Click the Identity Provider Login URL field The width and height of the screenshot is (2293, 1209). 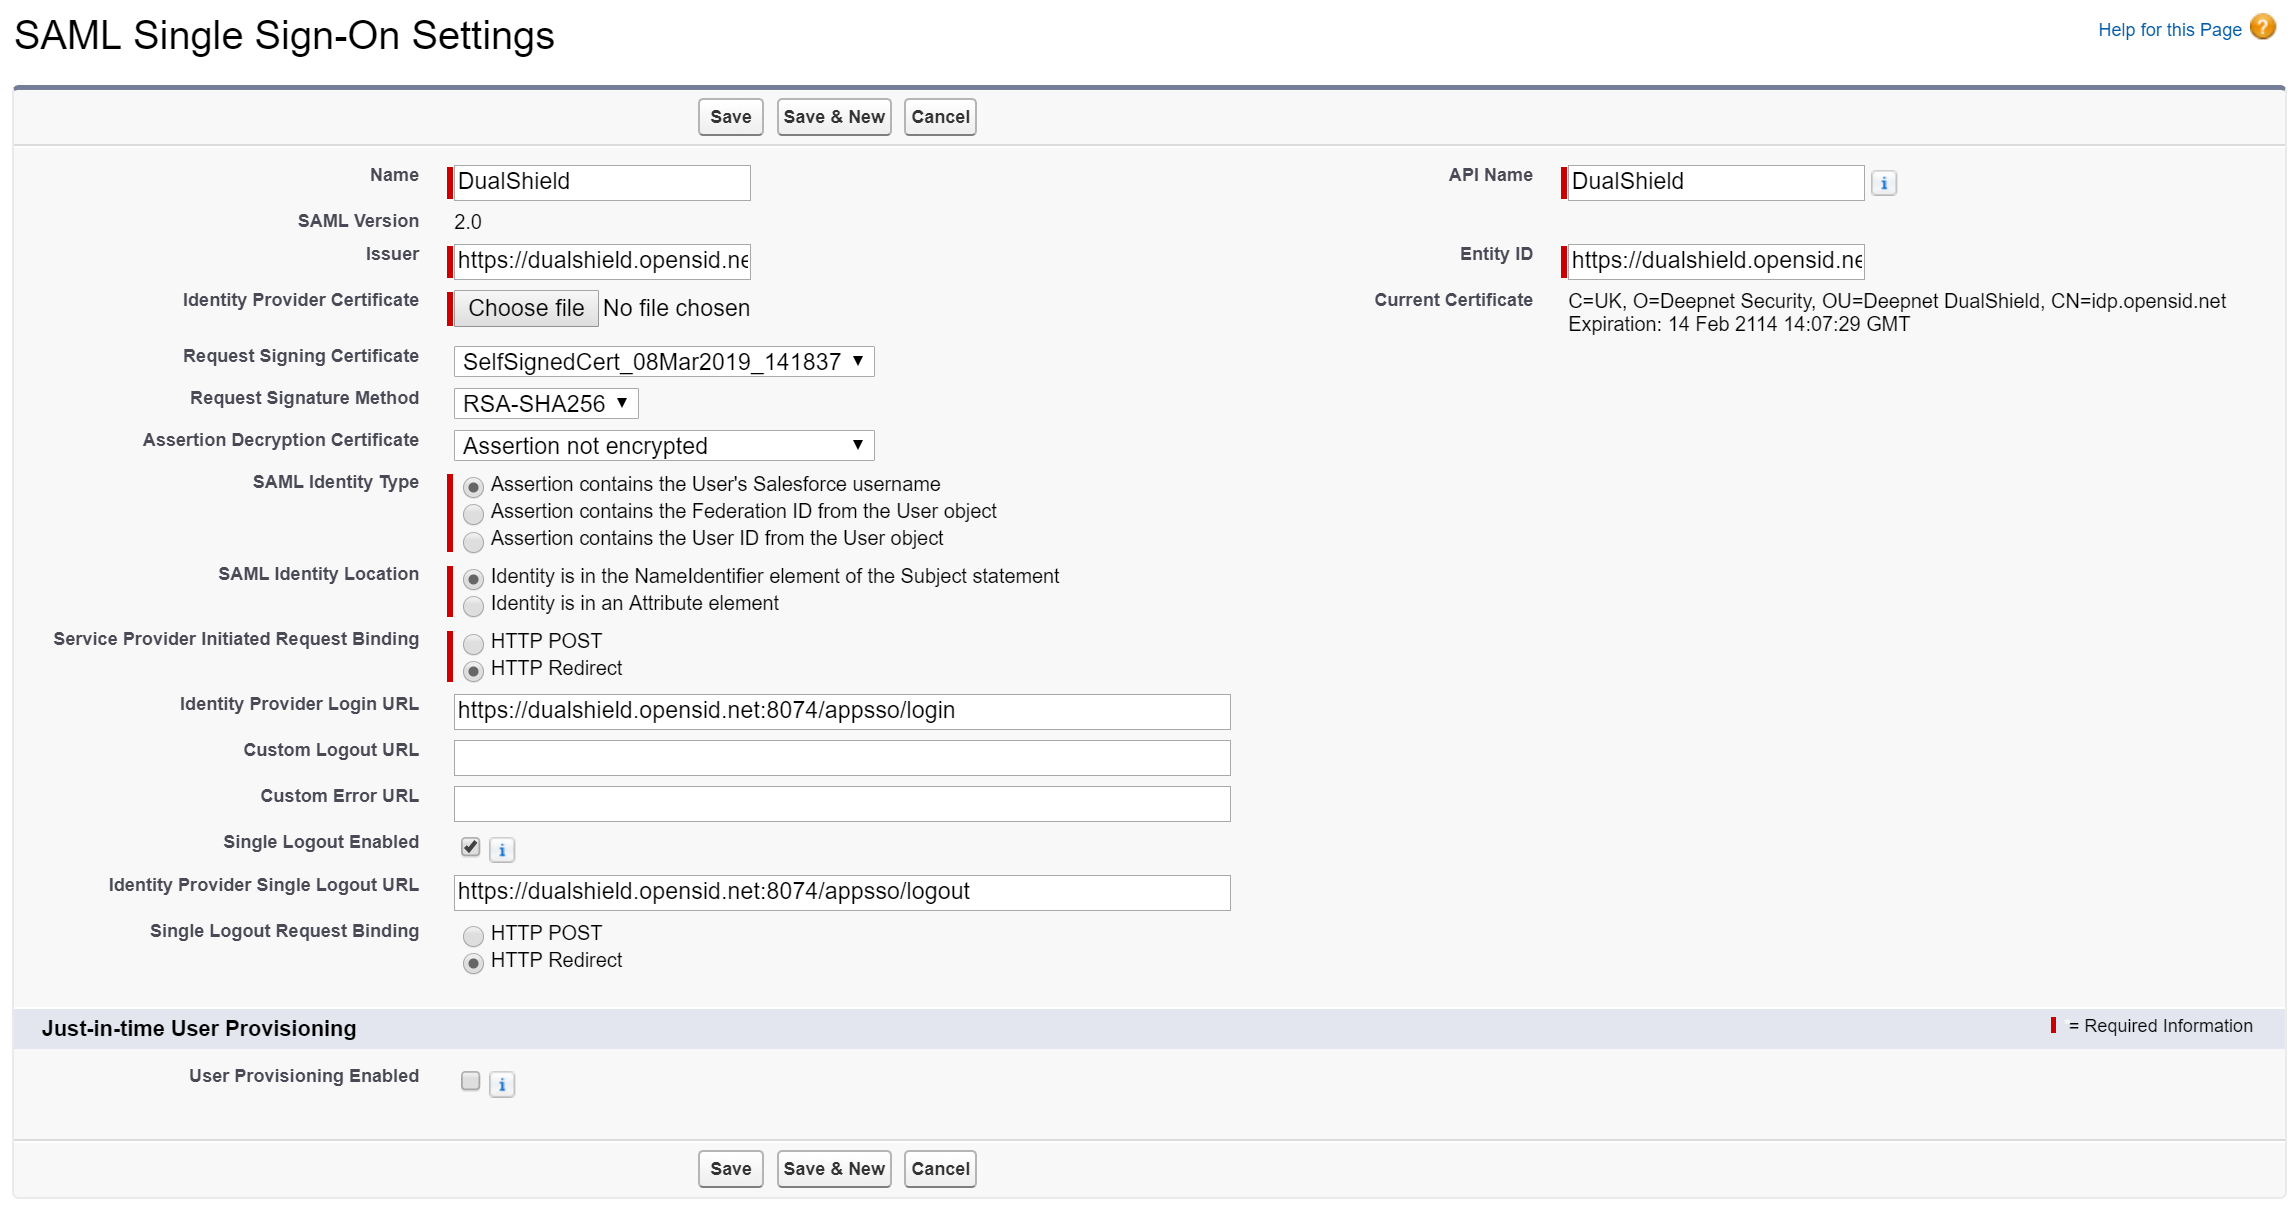[x=841, y=712]
